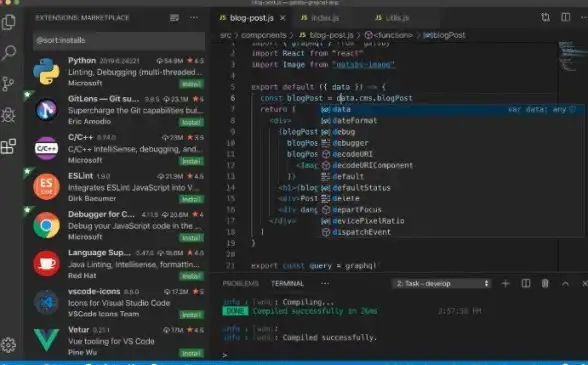Image resolution: width=588 pixels, height=365 pixels.
Task: Click the Open Changes icon in the editor toolbar
Action: coord(546,17)
